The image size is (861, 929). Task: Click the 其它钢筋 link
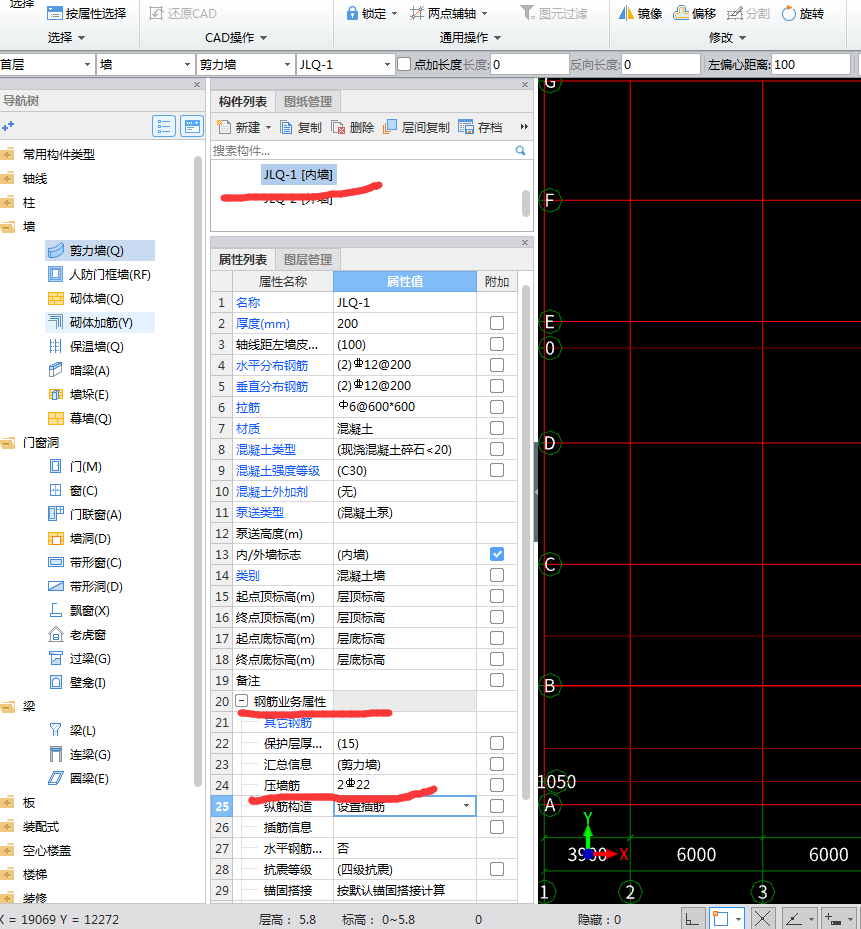[x=288, y=722]
